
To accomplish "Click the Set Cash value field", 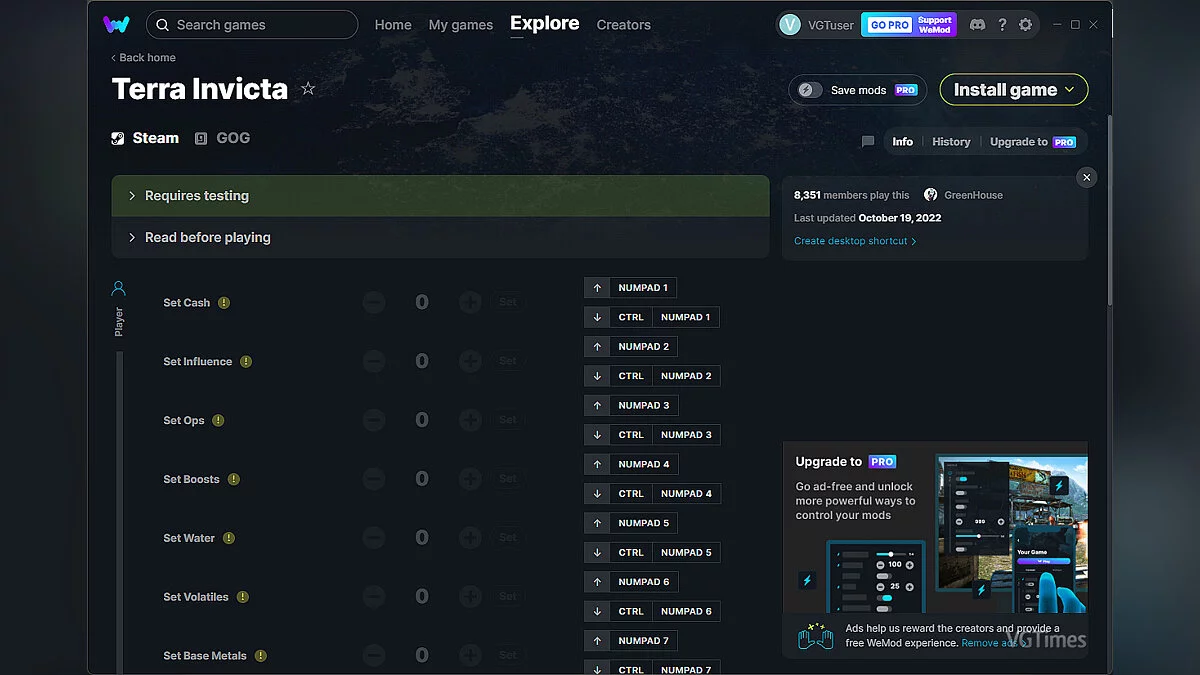I will click(422, 302).
